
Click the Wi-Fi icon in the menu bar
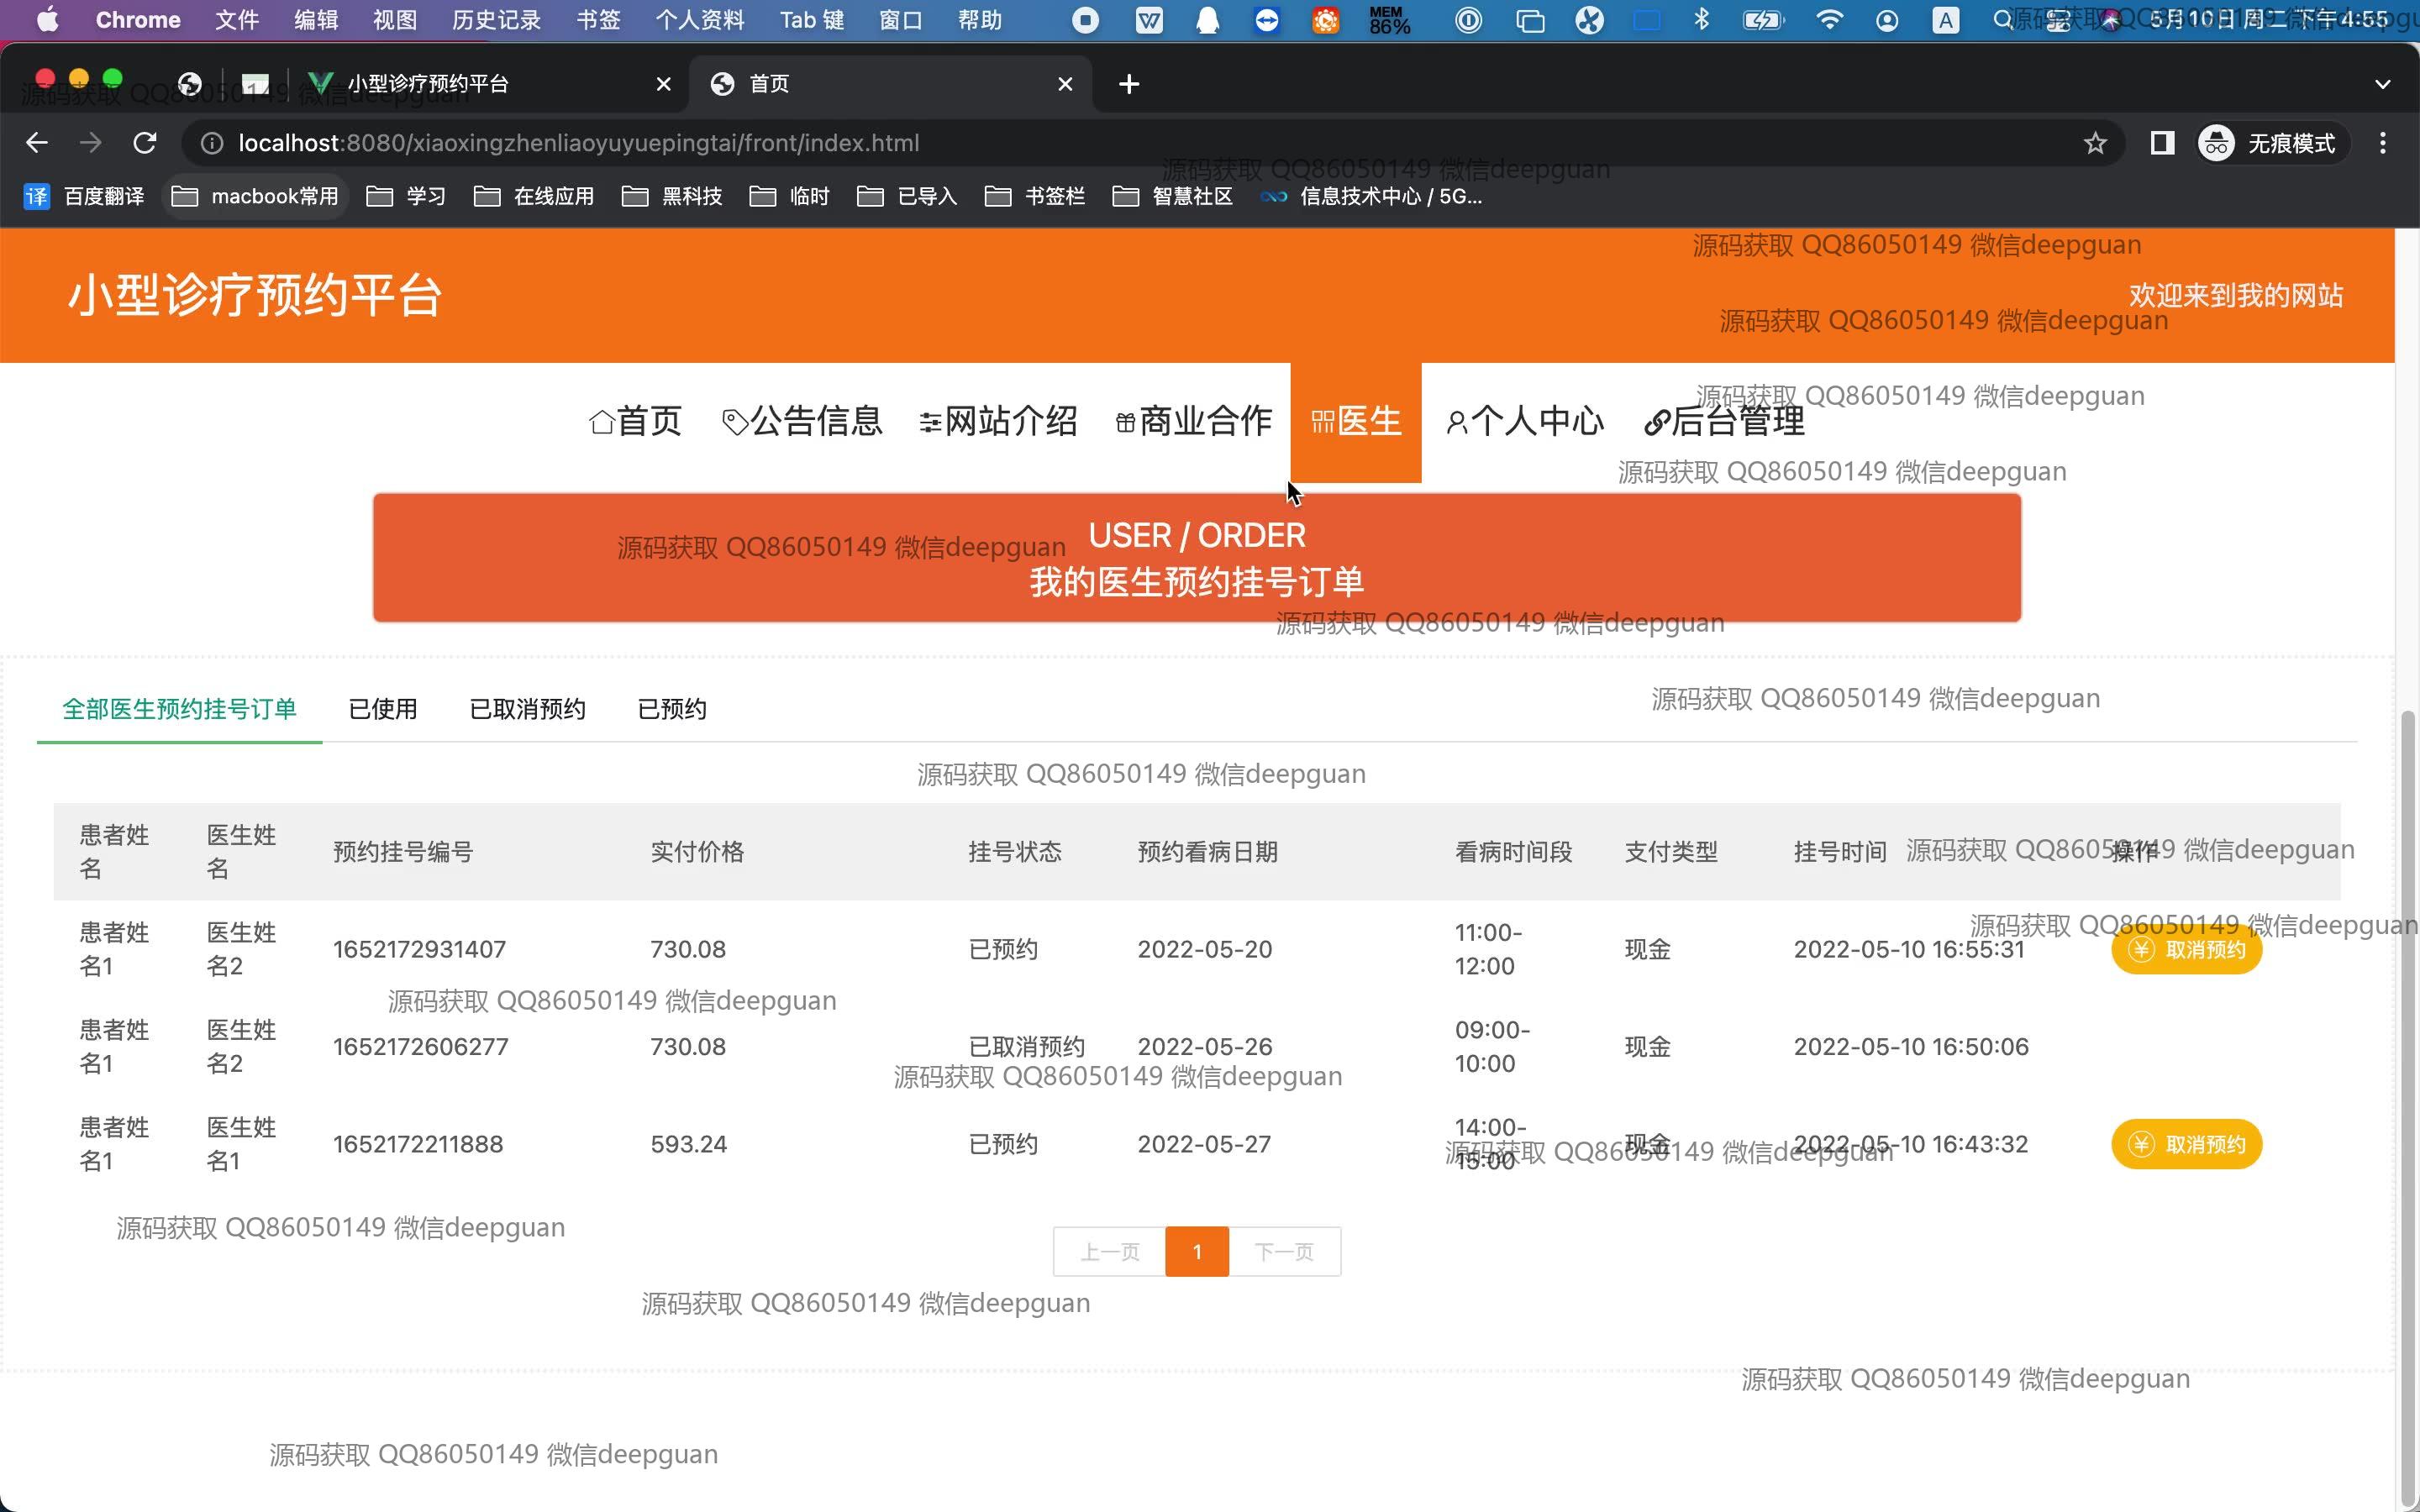click(x=1829, y=20)
